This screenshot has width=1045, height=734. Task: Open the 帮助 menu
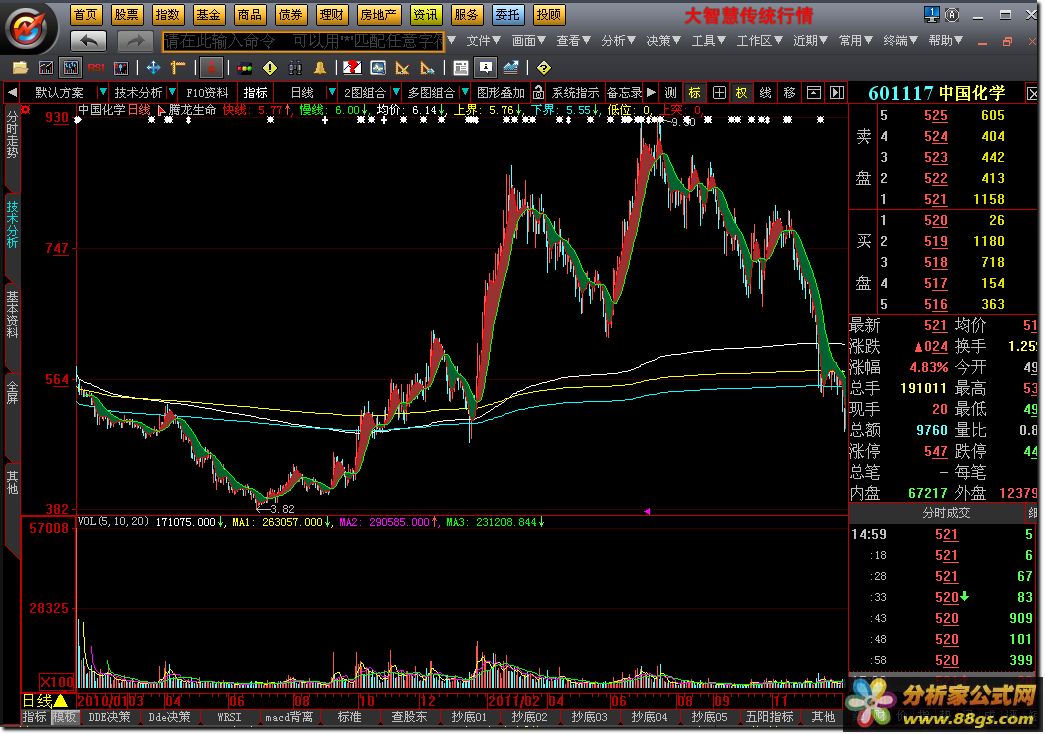(x=946, y=41)
